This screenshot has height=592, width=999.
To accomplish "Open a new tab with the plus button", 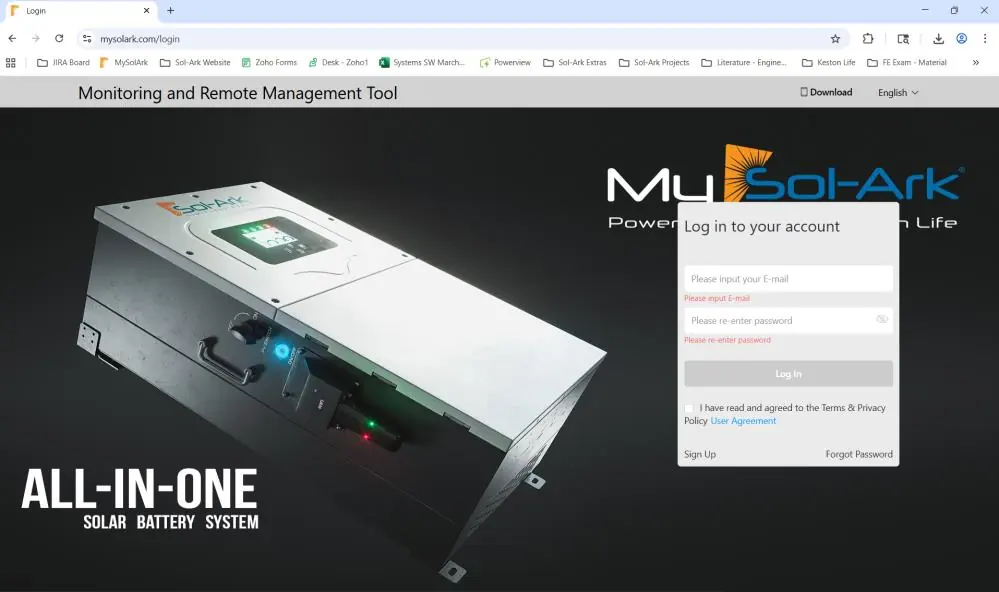I will 171,10.
